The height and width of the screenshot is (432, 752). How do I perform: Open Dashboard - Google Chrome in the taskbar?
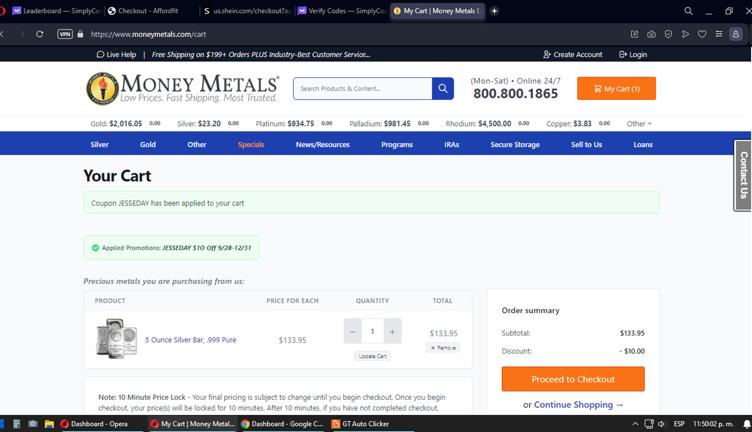pyautogui.click(x=282, y=424)
